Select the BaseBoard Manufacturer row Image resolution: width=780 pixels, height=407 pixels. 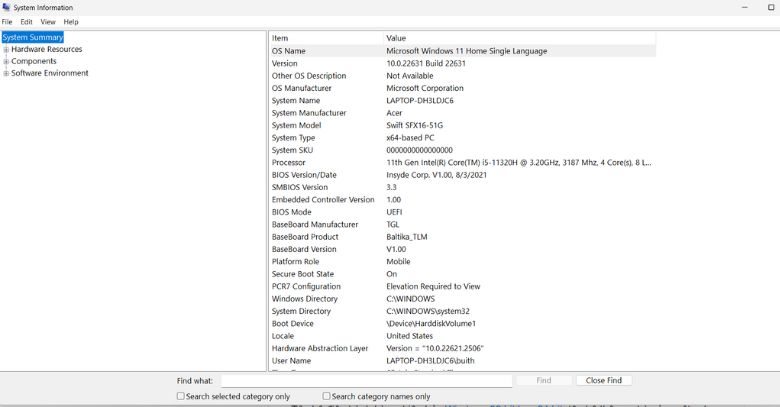pyautogui.click(x=463, y=224)
